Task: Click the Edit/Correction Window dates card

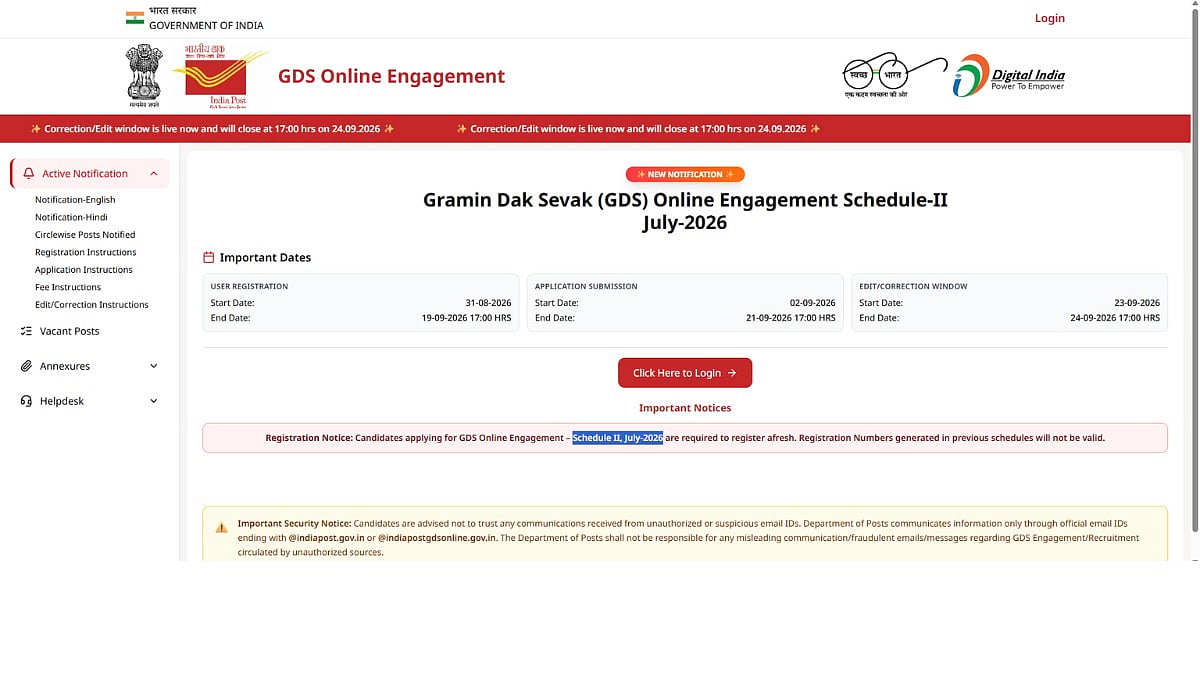Action: [1009, 302]
